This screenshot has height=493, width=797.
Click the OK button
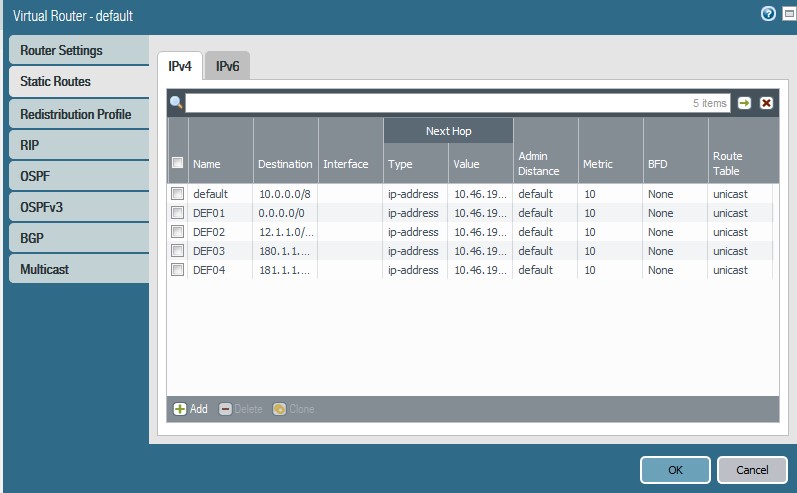[x=675, y=470]
